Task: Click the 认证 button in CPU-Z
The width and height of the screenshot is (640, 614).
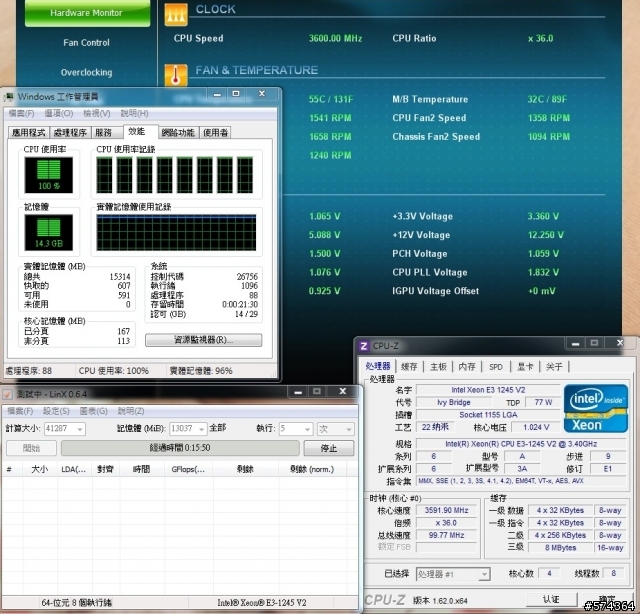Action: pos(551,599)
